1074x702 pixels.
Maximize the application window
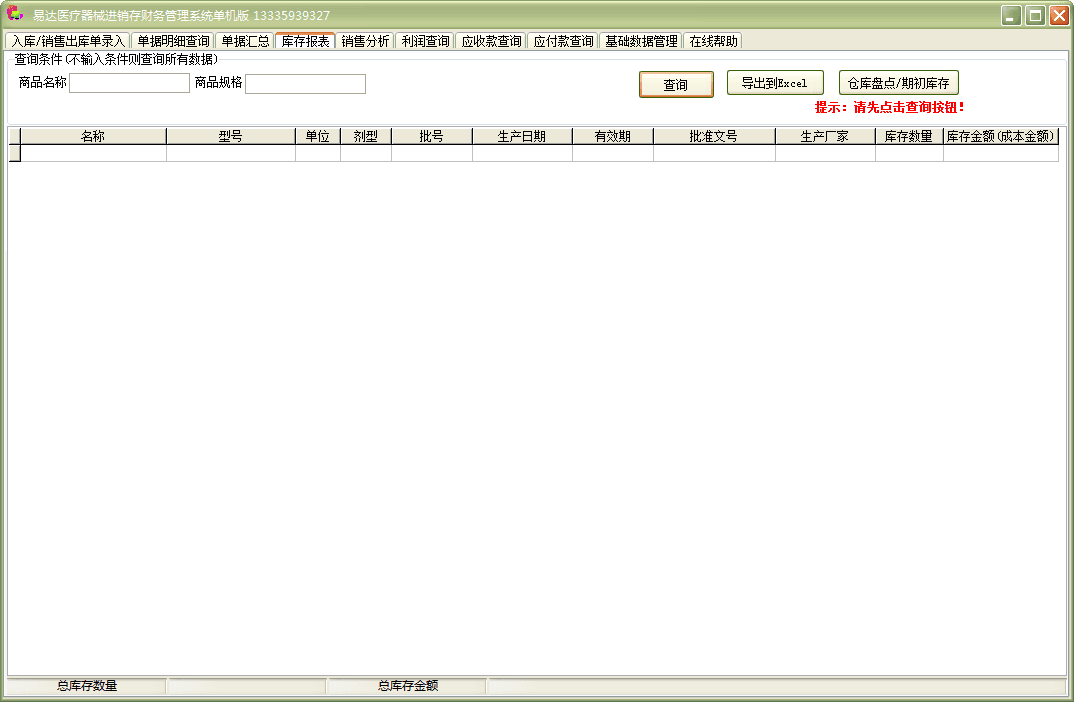[1036, 16]
